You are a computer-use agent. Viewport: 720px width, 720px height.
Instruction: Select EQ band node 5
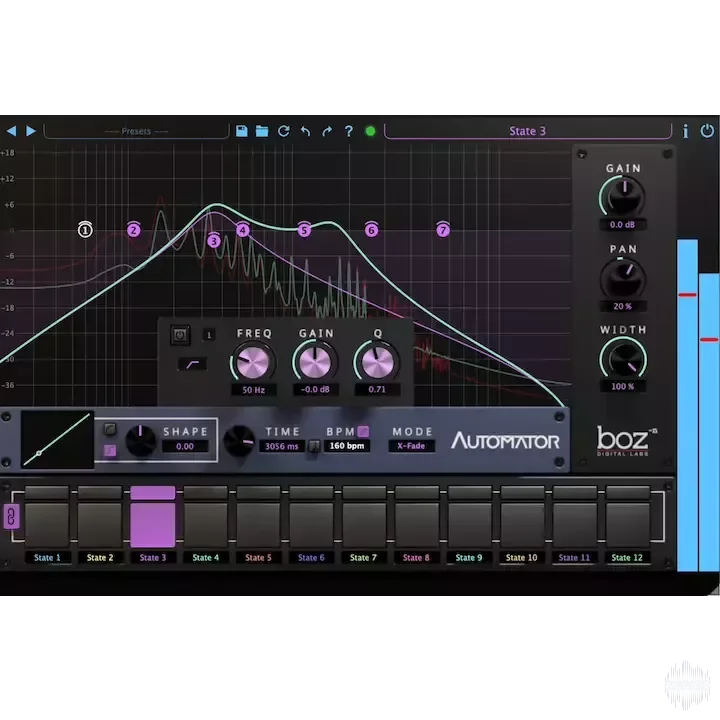tap(304, 230)
